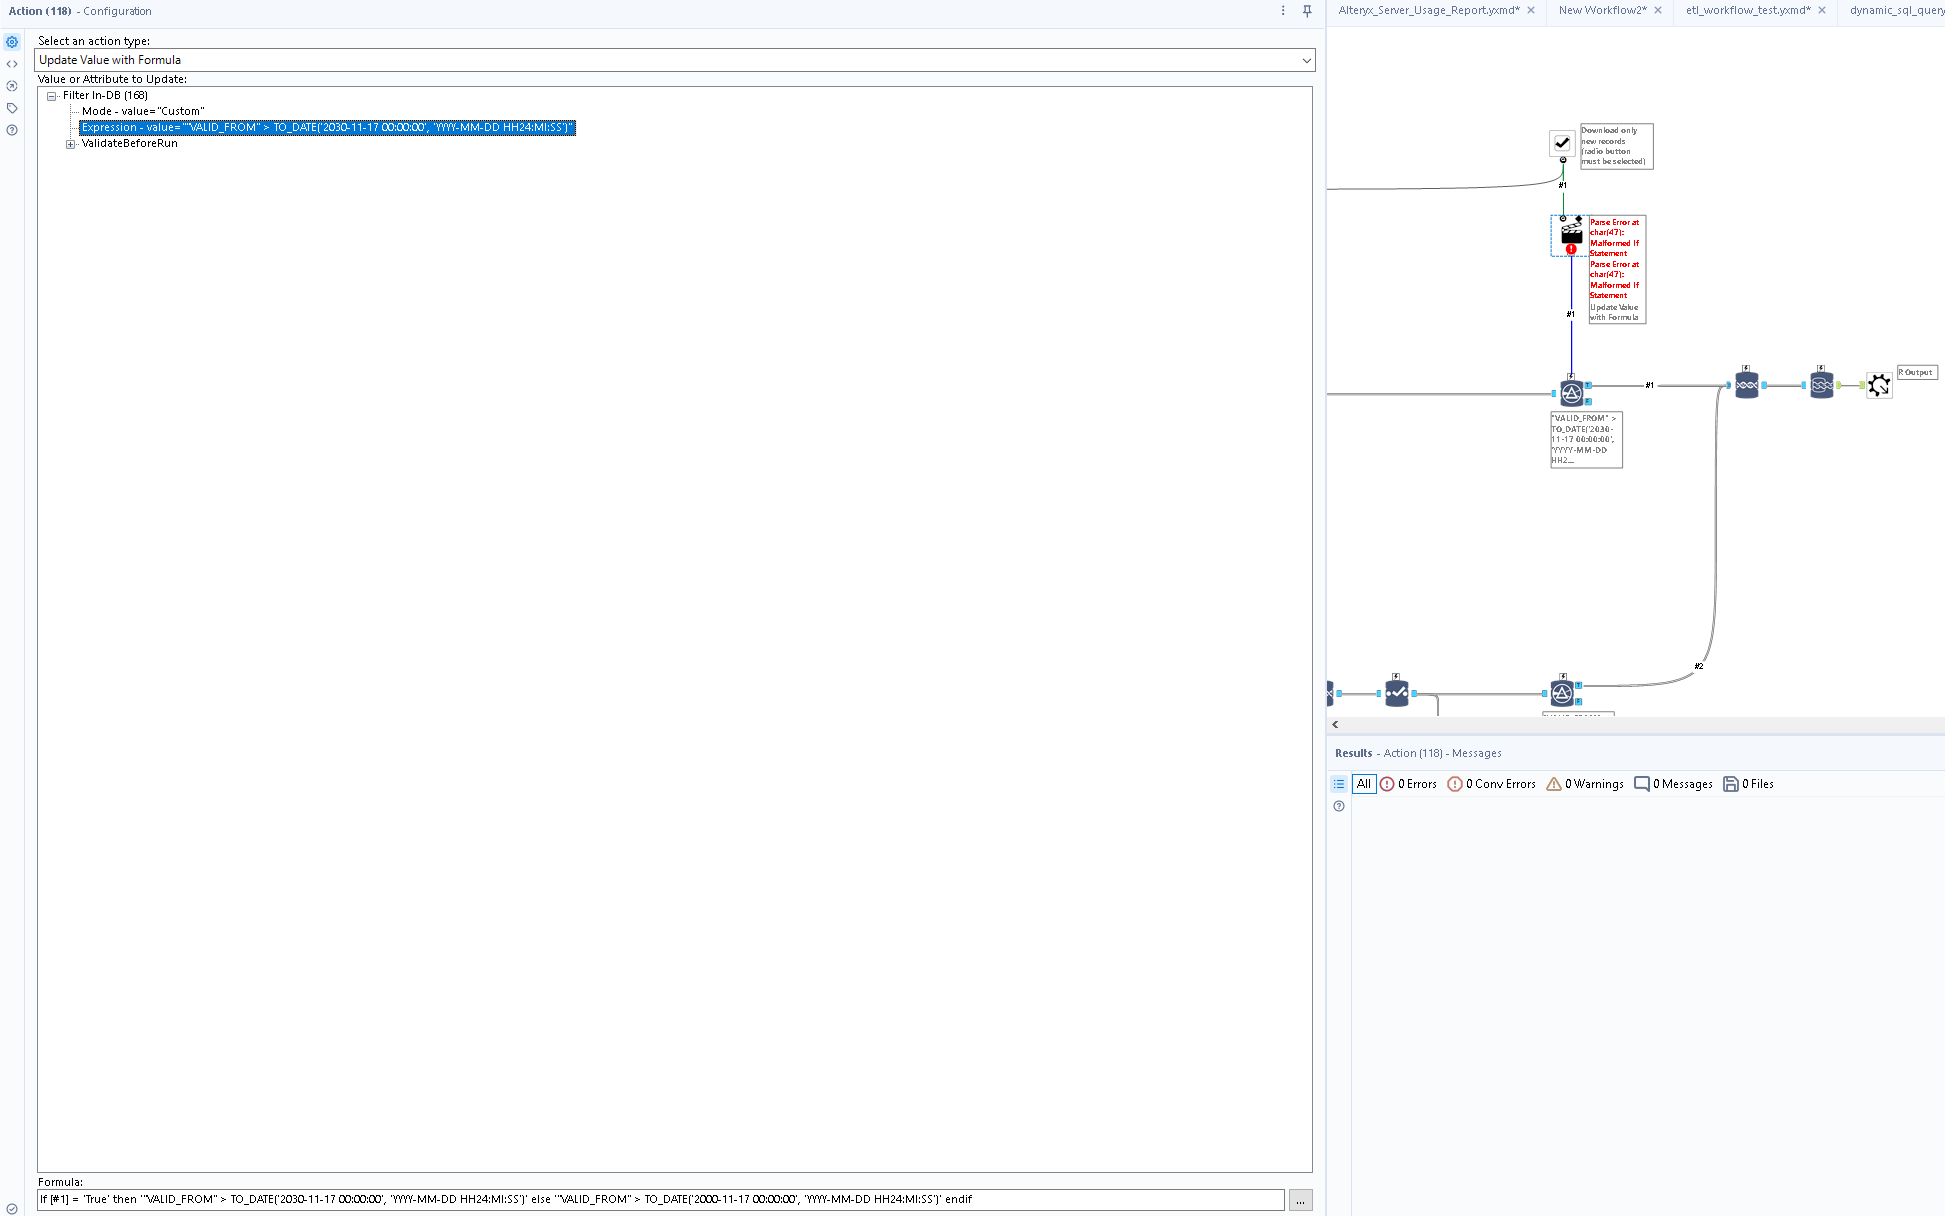Switch to Alteryx_Server_Usage_Report.yxmd tab
The width and height of the screenshot is (1945, 1216).
pos(1428,10)
